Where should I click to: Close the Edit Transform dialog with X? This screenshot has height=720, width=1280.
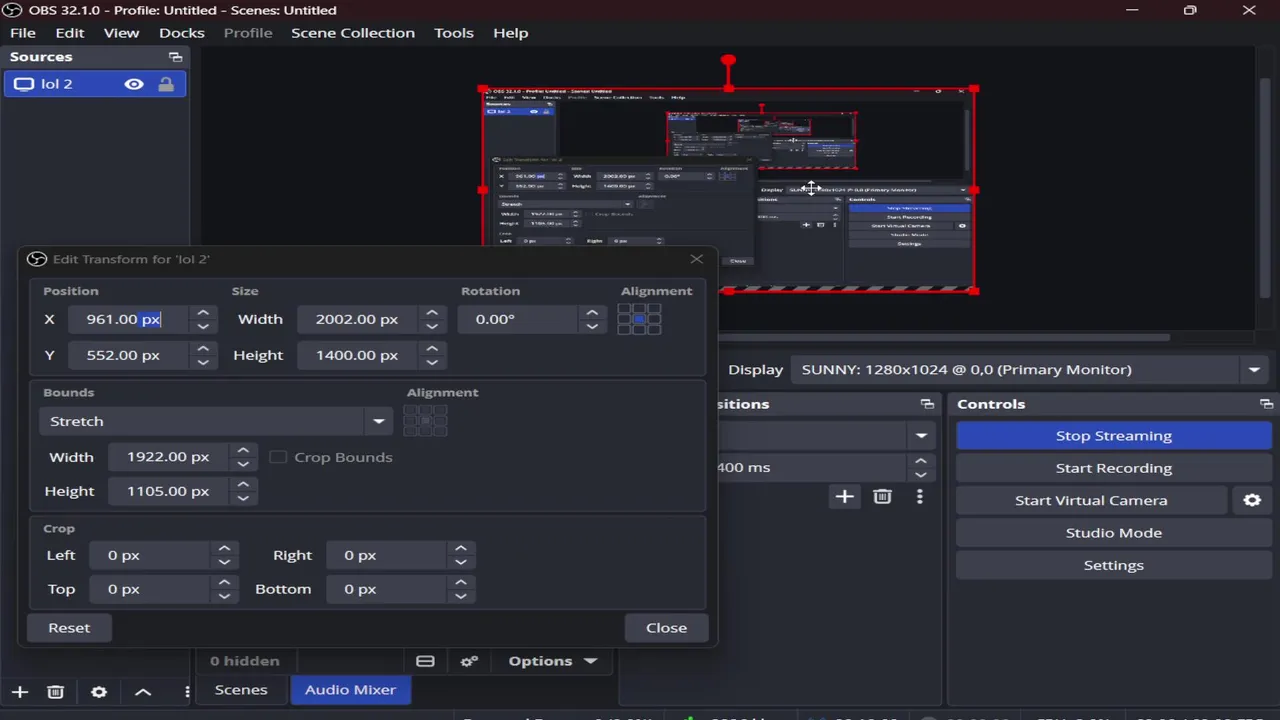[x=696, y=259]
